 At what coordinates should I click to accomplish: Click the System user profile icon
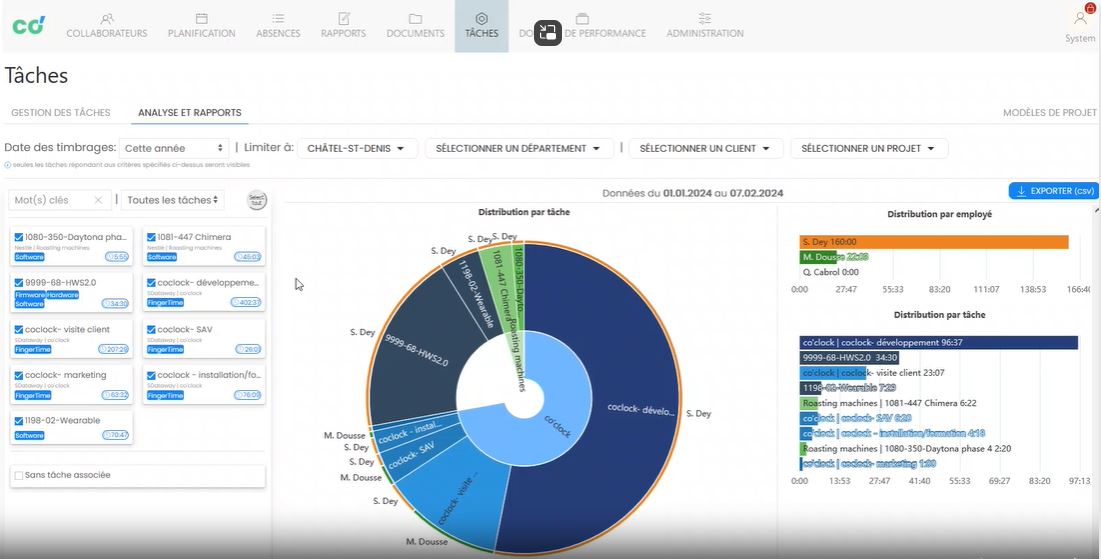point(1080,18)
